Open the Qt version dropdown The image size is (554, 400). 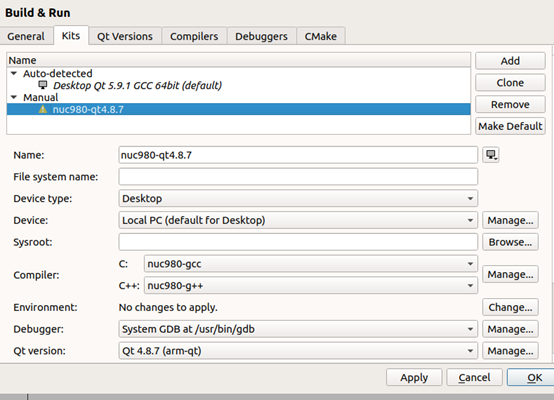tap(298, 351)
